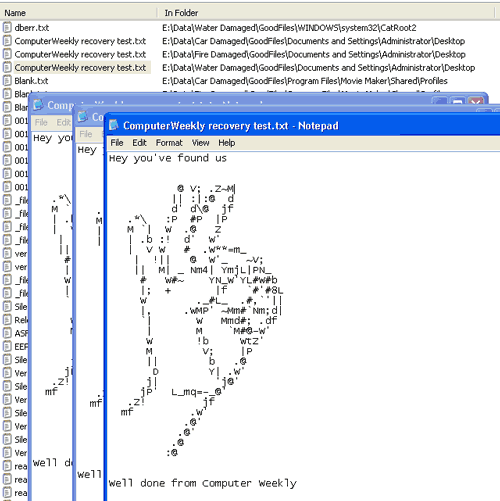Select the dberr.txt file icon
The image size is (500, 501).
click(7, 27)
